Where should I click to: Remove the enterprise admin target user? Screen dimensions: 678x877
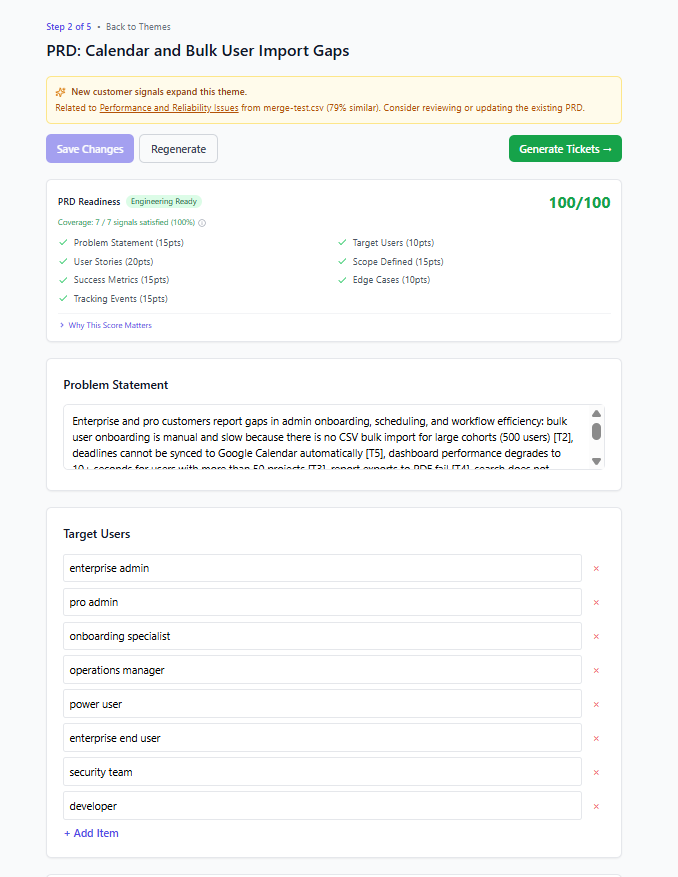coord(596,568)
